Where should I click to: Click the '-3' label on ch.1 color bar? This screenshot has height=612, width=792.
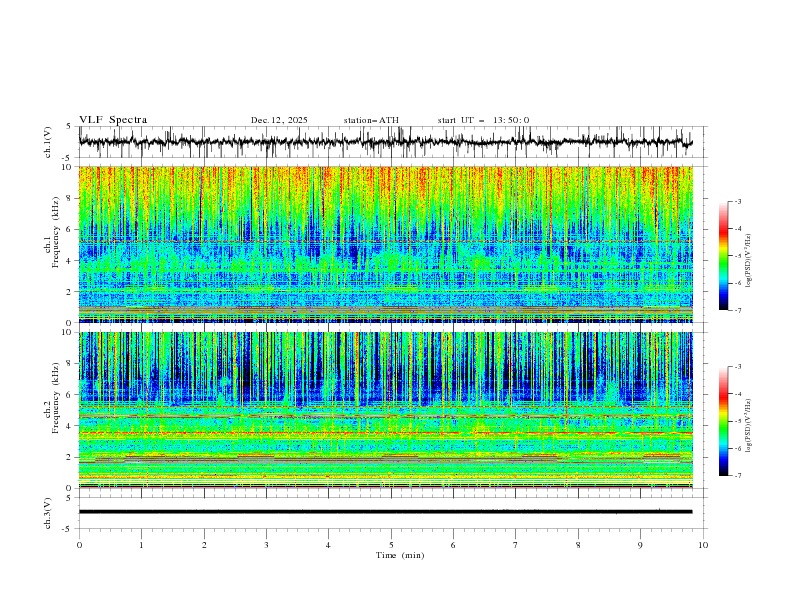click(x=737, y=201)
